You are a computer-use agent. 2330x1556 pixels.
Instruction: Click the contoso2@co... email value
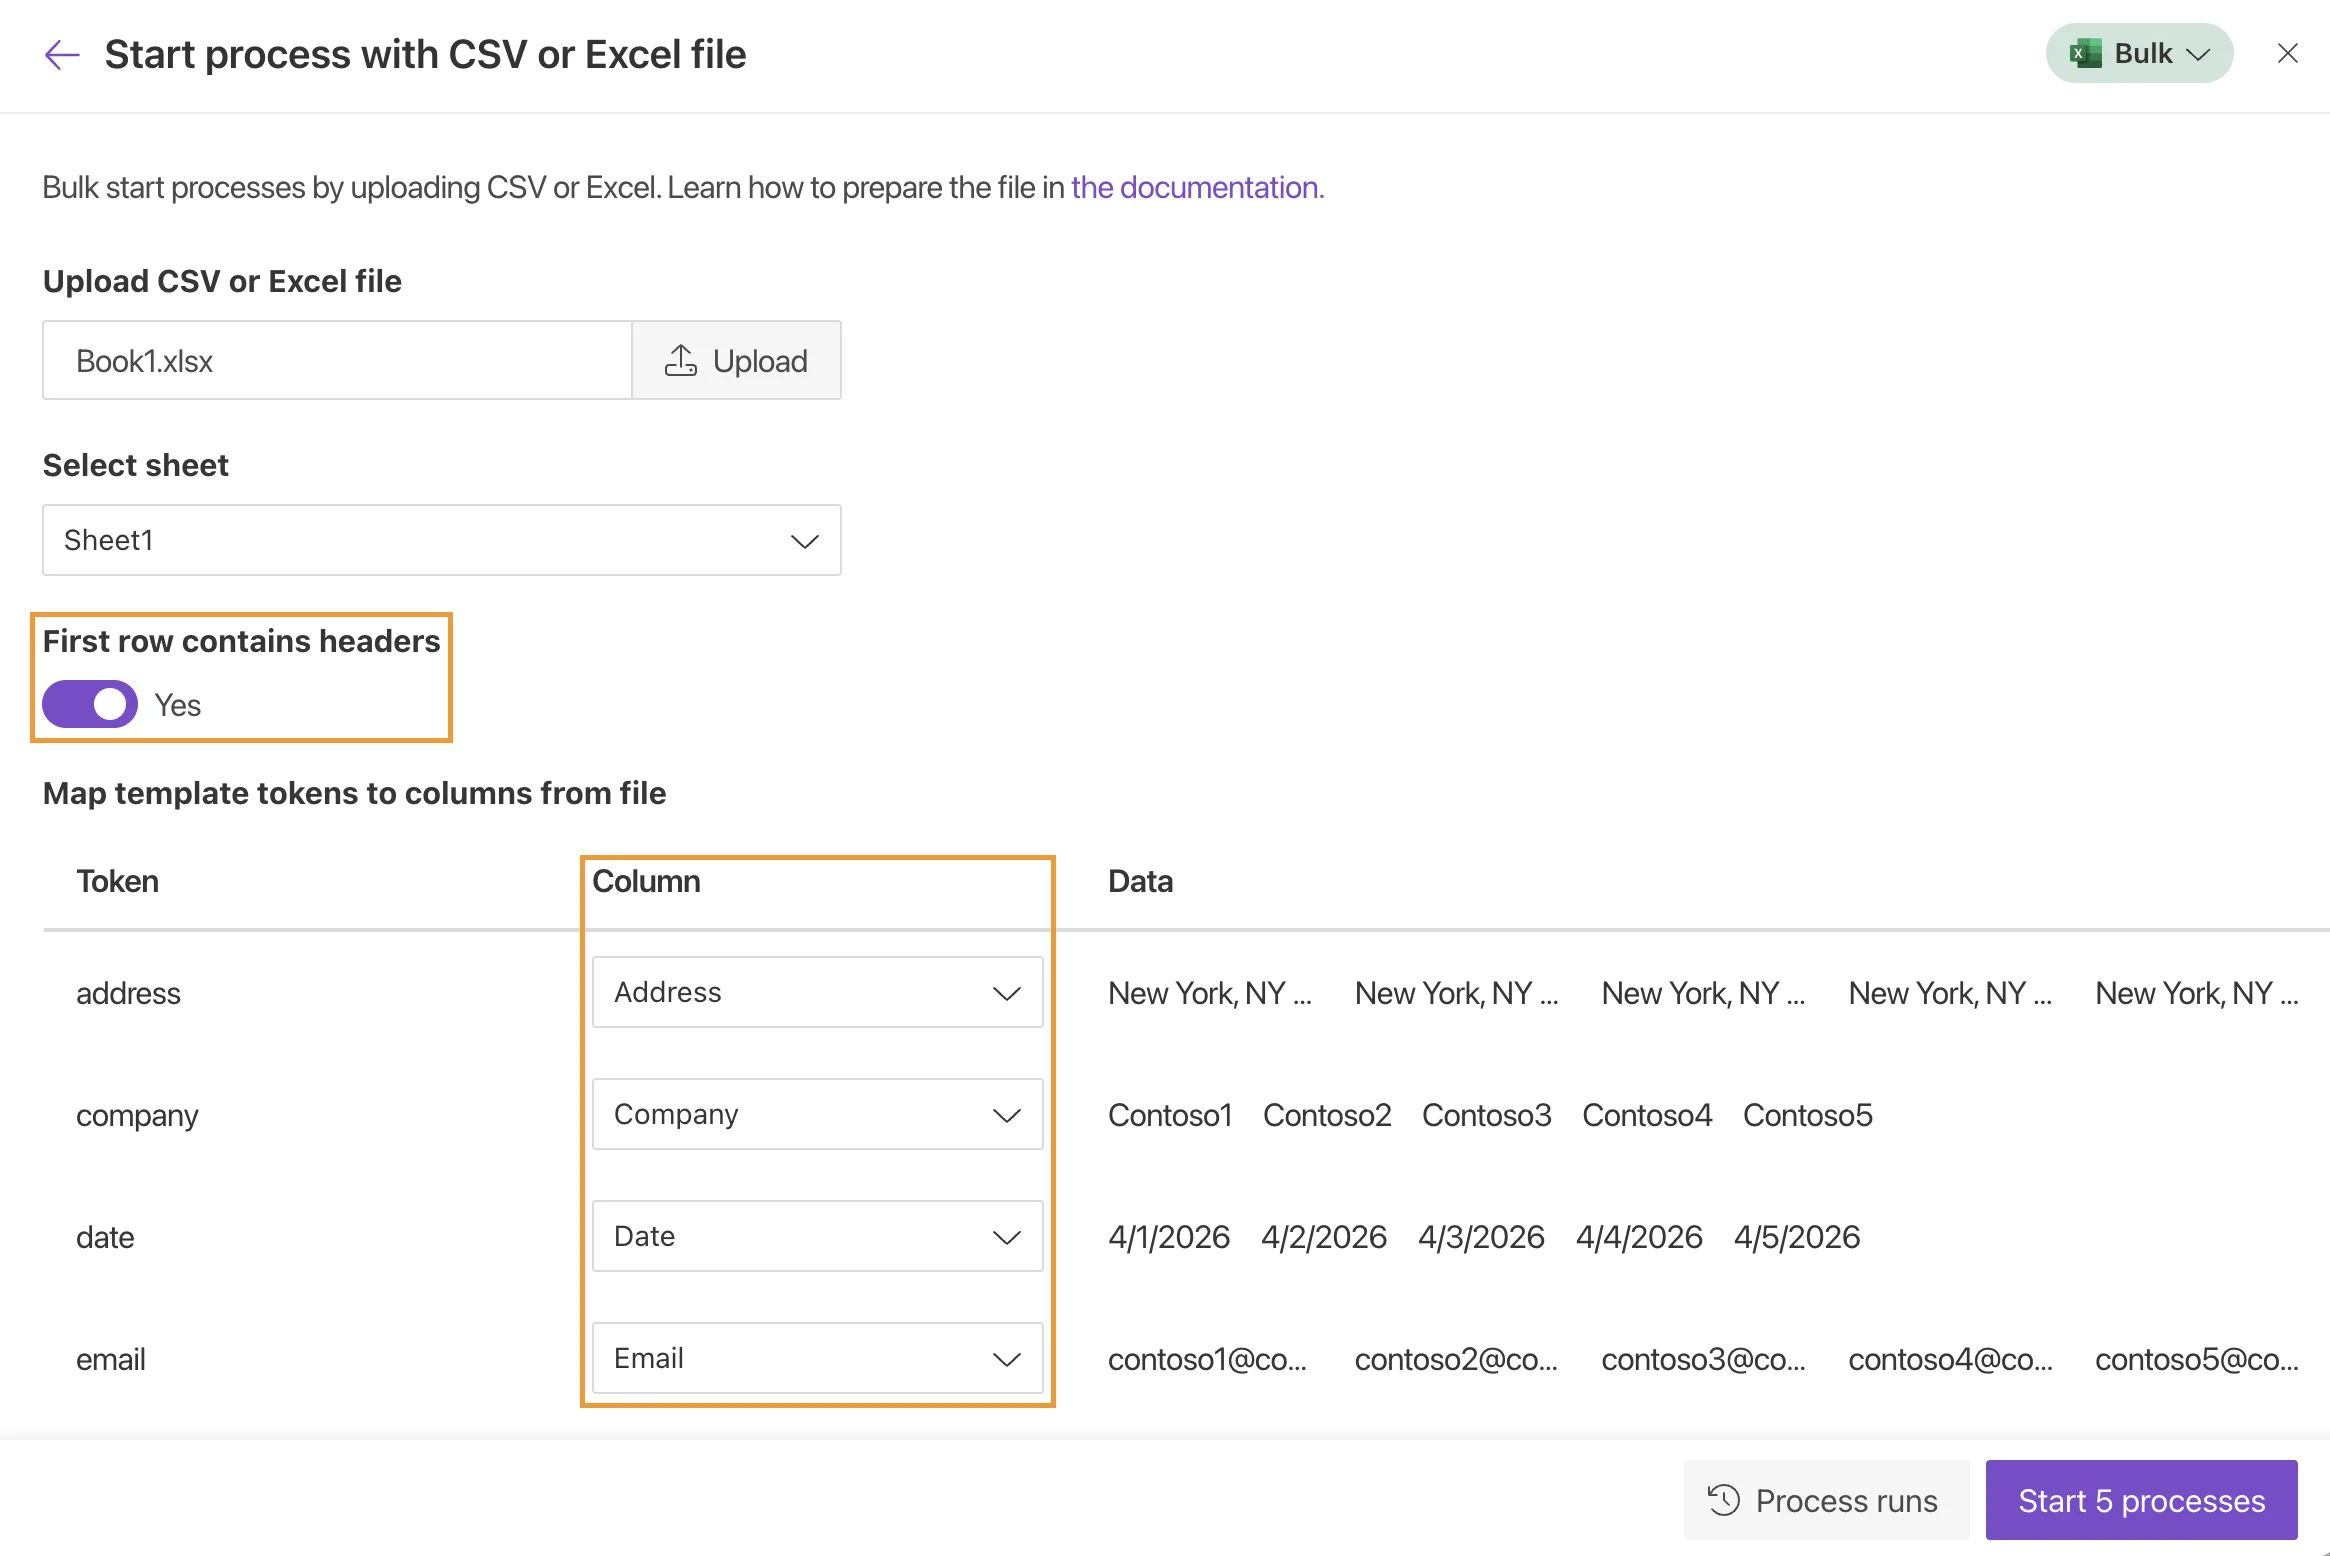point(1456,1359)
